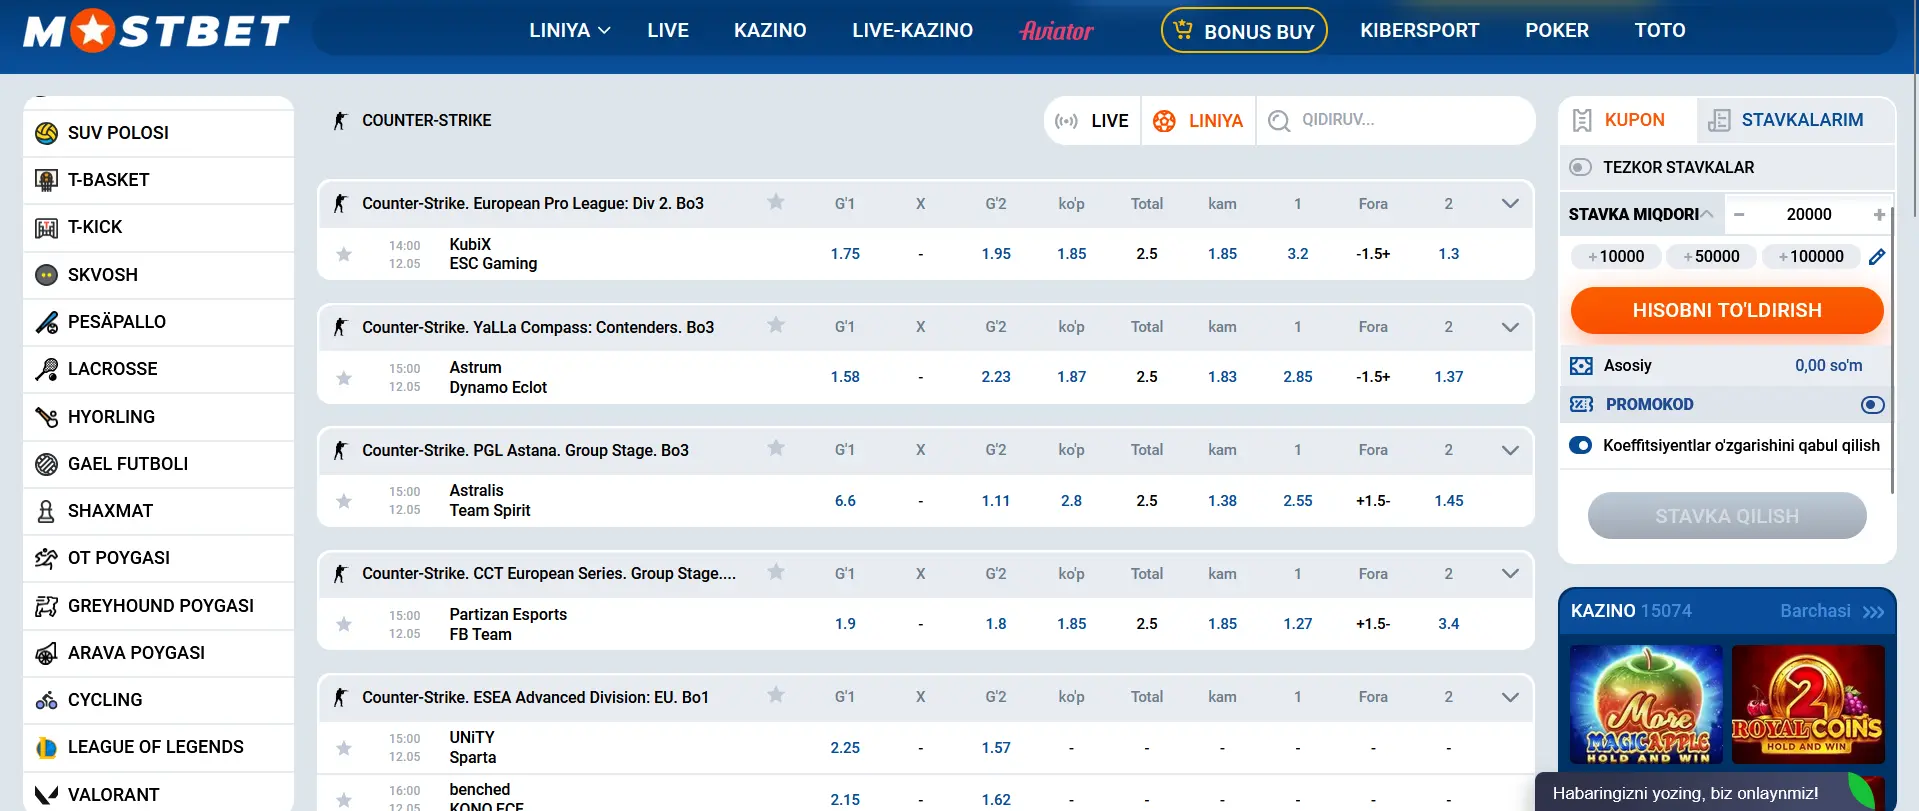Collapse ESEA Advanced Division EU section
This screenshot has height=811, width=1919.
click(1510, 697)
